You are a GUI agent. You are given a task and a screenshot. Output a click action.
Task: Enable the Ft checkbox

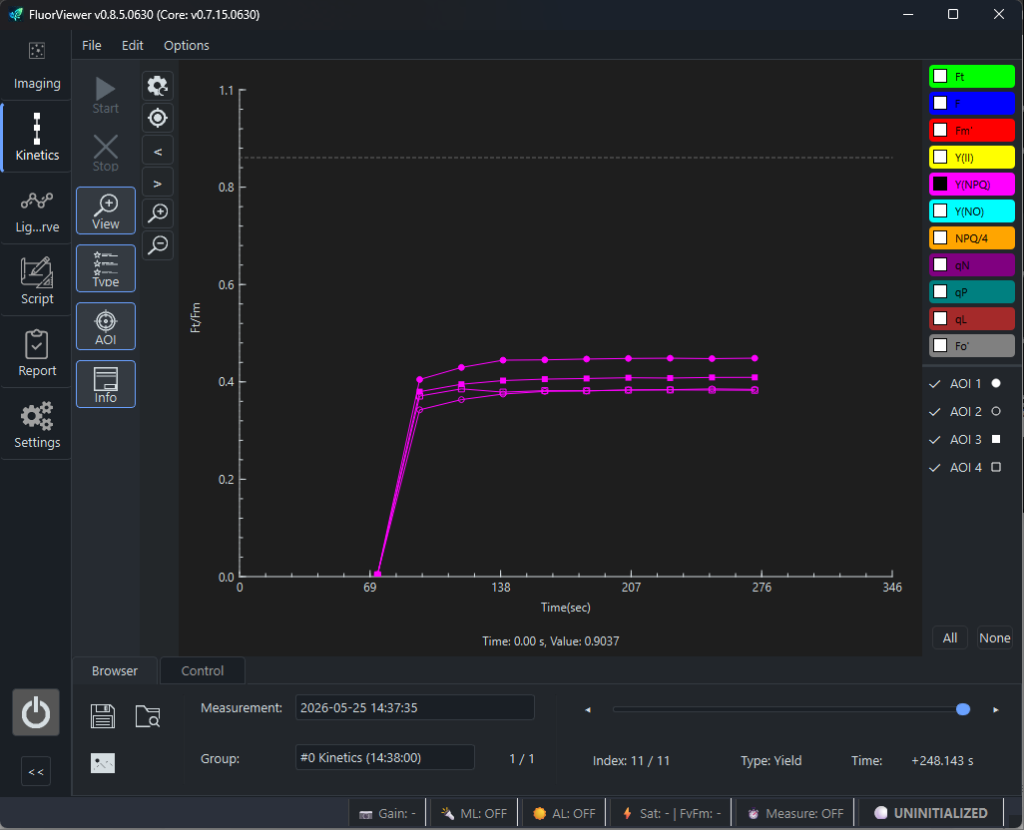tap(940, 76)
